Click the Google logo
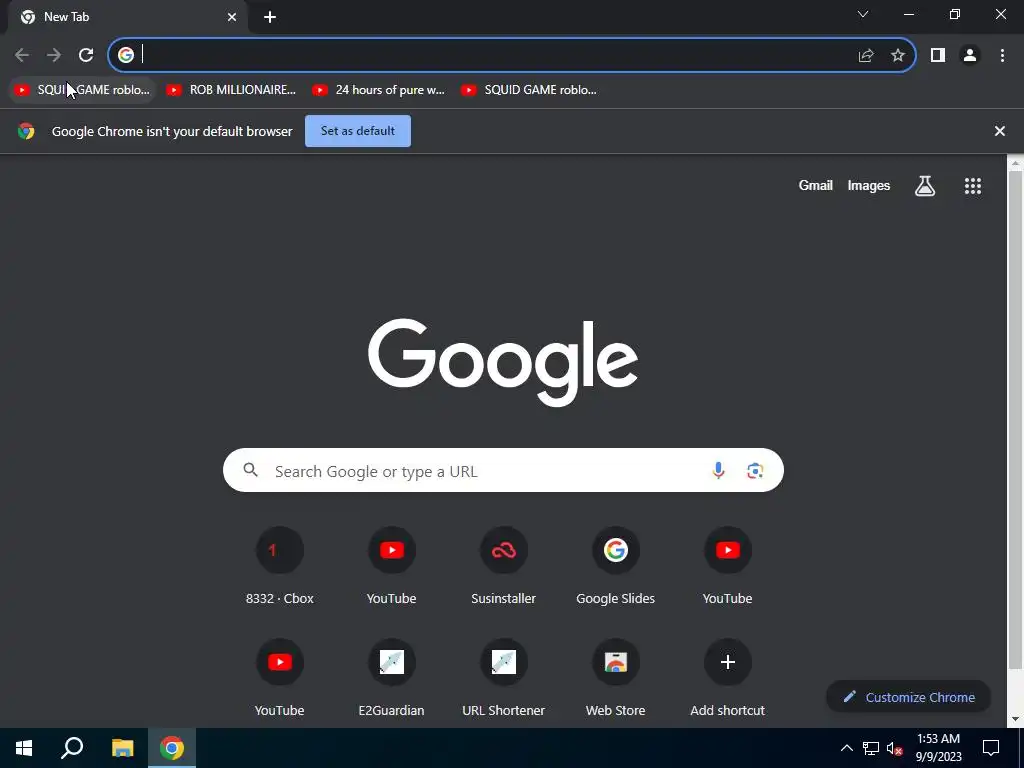Image resolution: width=1024 pixels, height=768 pixels. (x=503, y=362)
